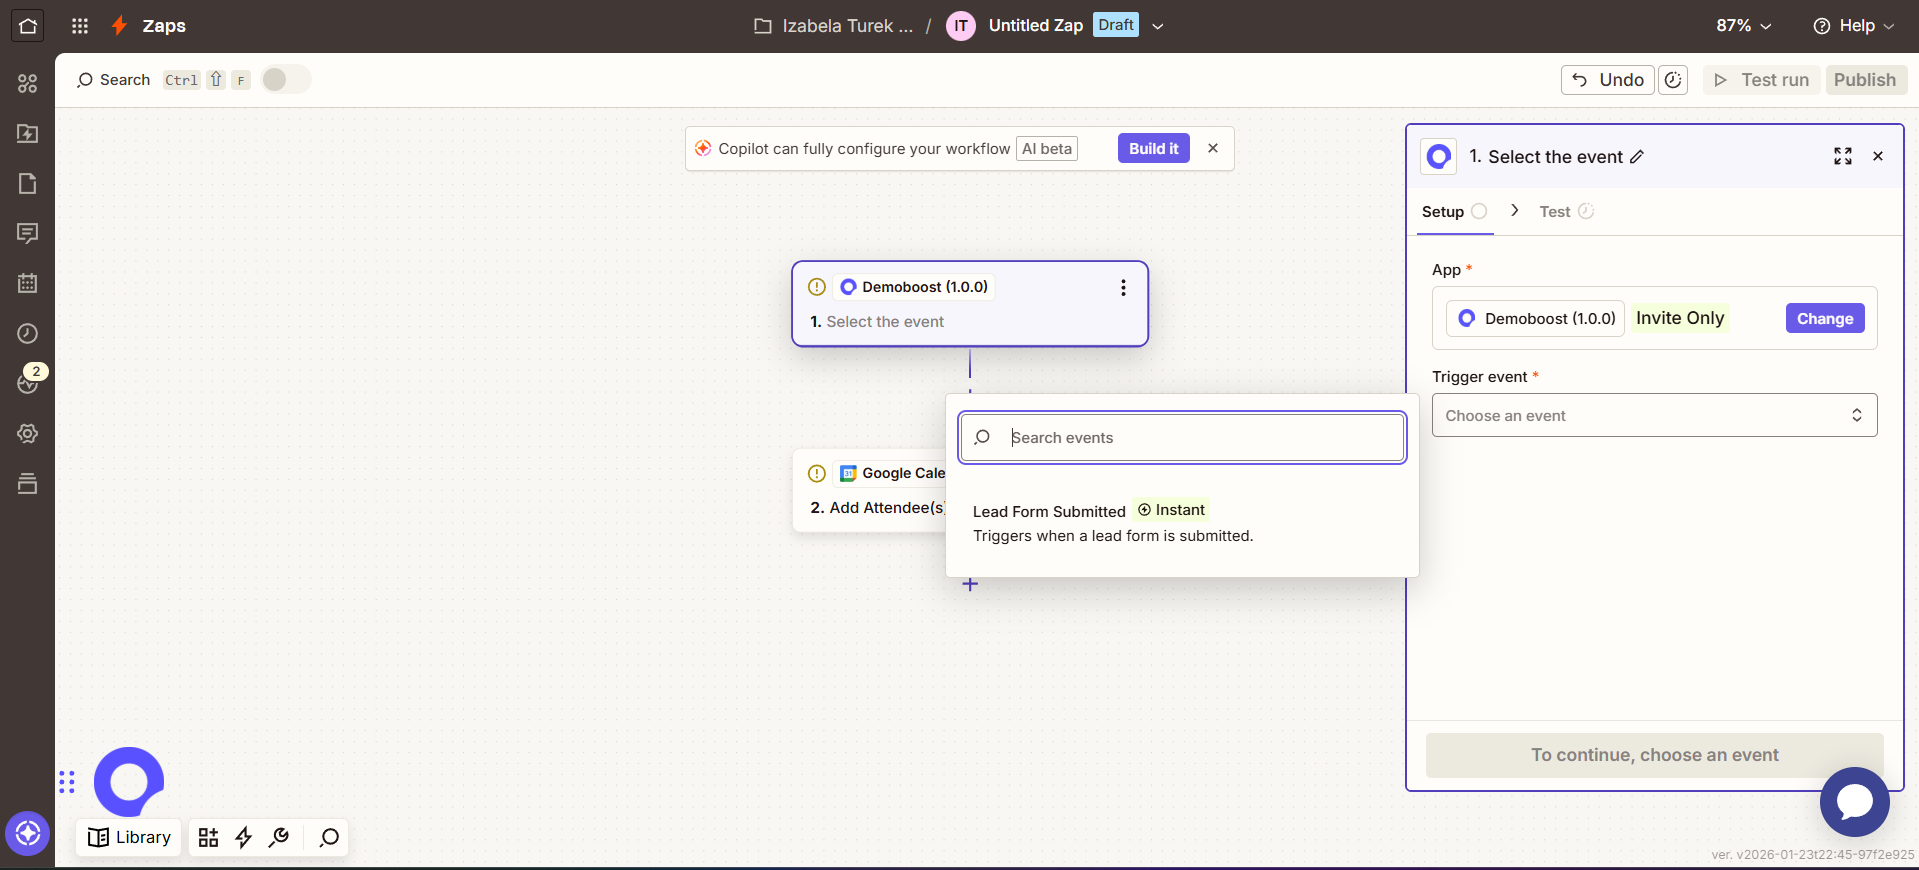Open the three-dot menu on Demoboost step
The image size is (1919, 870).
1123,288
